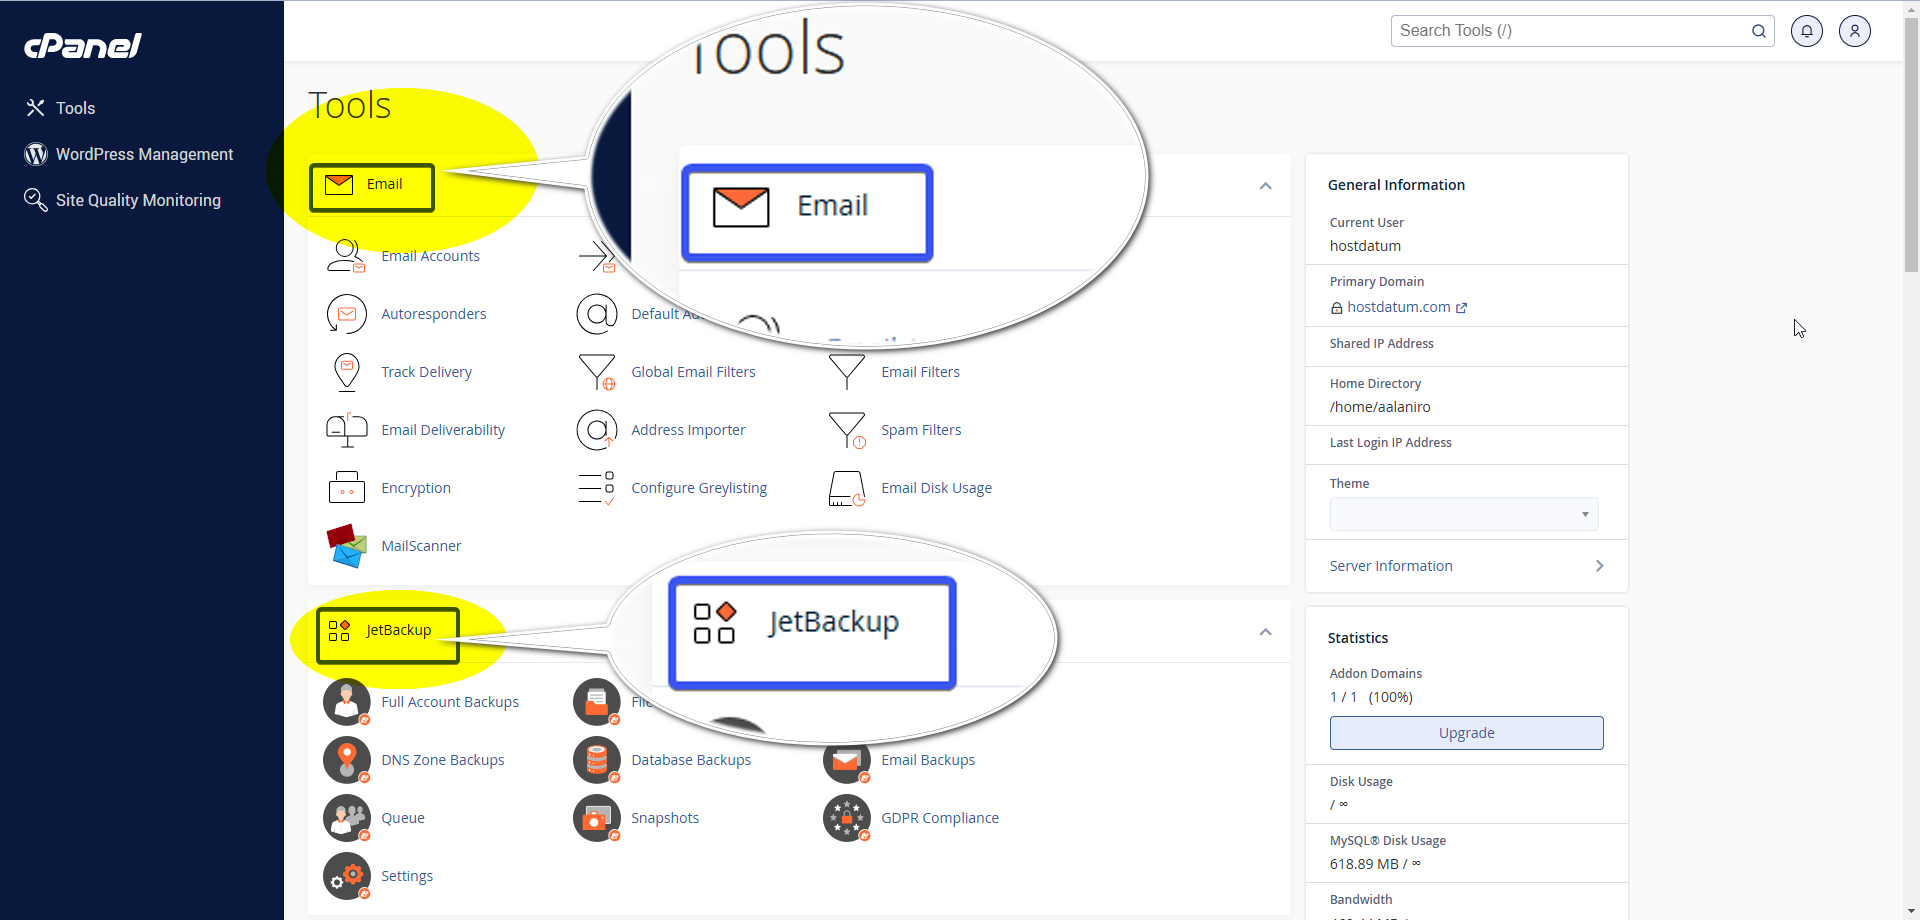Click the Snapshots icon

coord(597,818)
